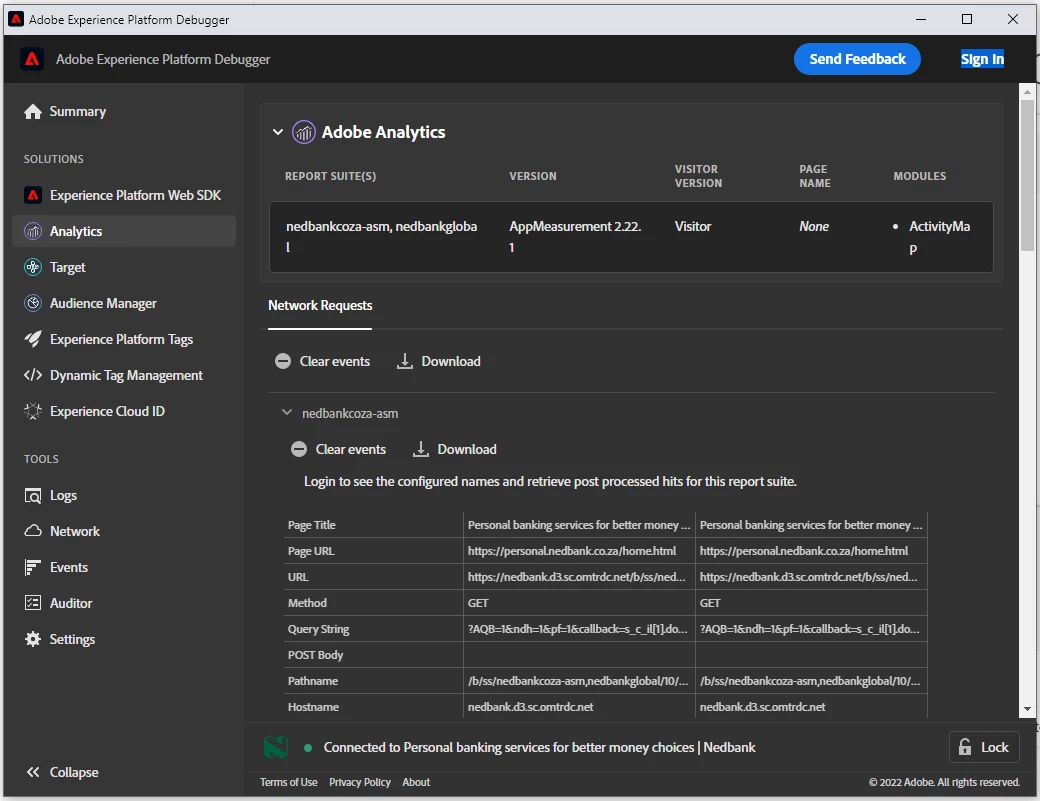
Task: Select the Target solution icon
Action: click(32, 267)
